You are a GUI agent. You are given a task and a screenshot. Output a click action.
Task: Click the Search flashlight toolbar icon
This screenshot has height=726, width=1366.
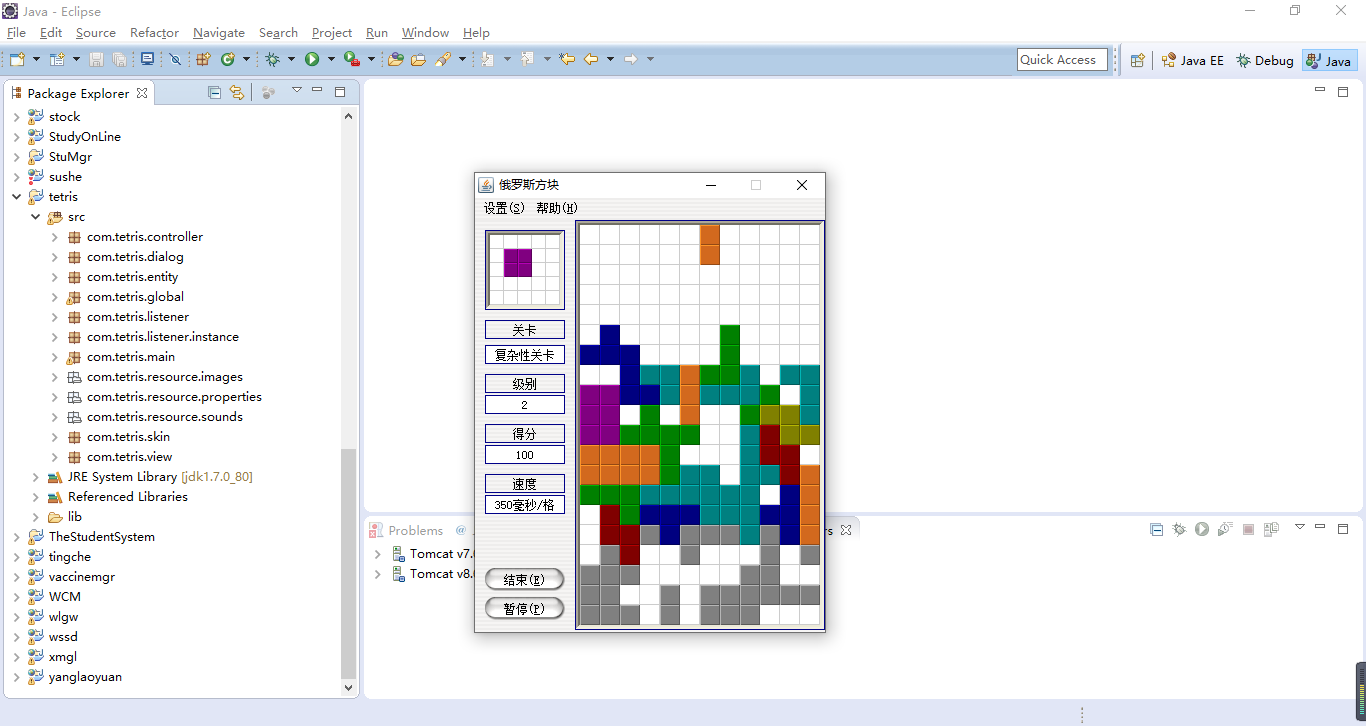(443, 60)
